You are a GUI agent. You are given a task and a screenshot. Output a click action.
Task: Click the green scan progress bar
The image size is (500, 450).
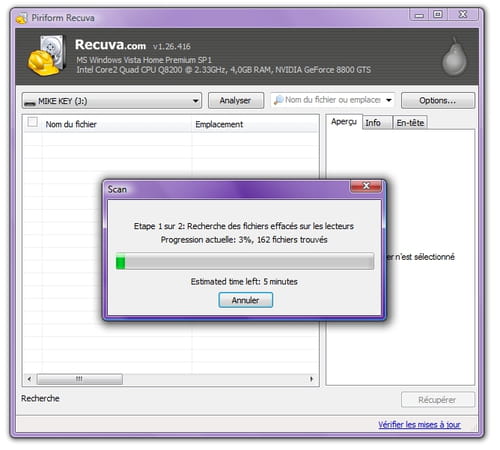245,261
